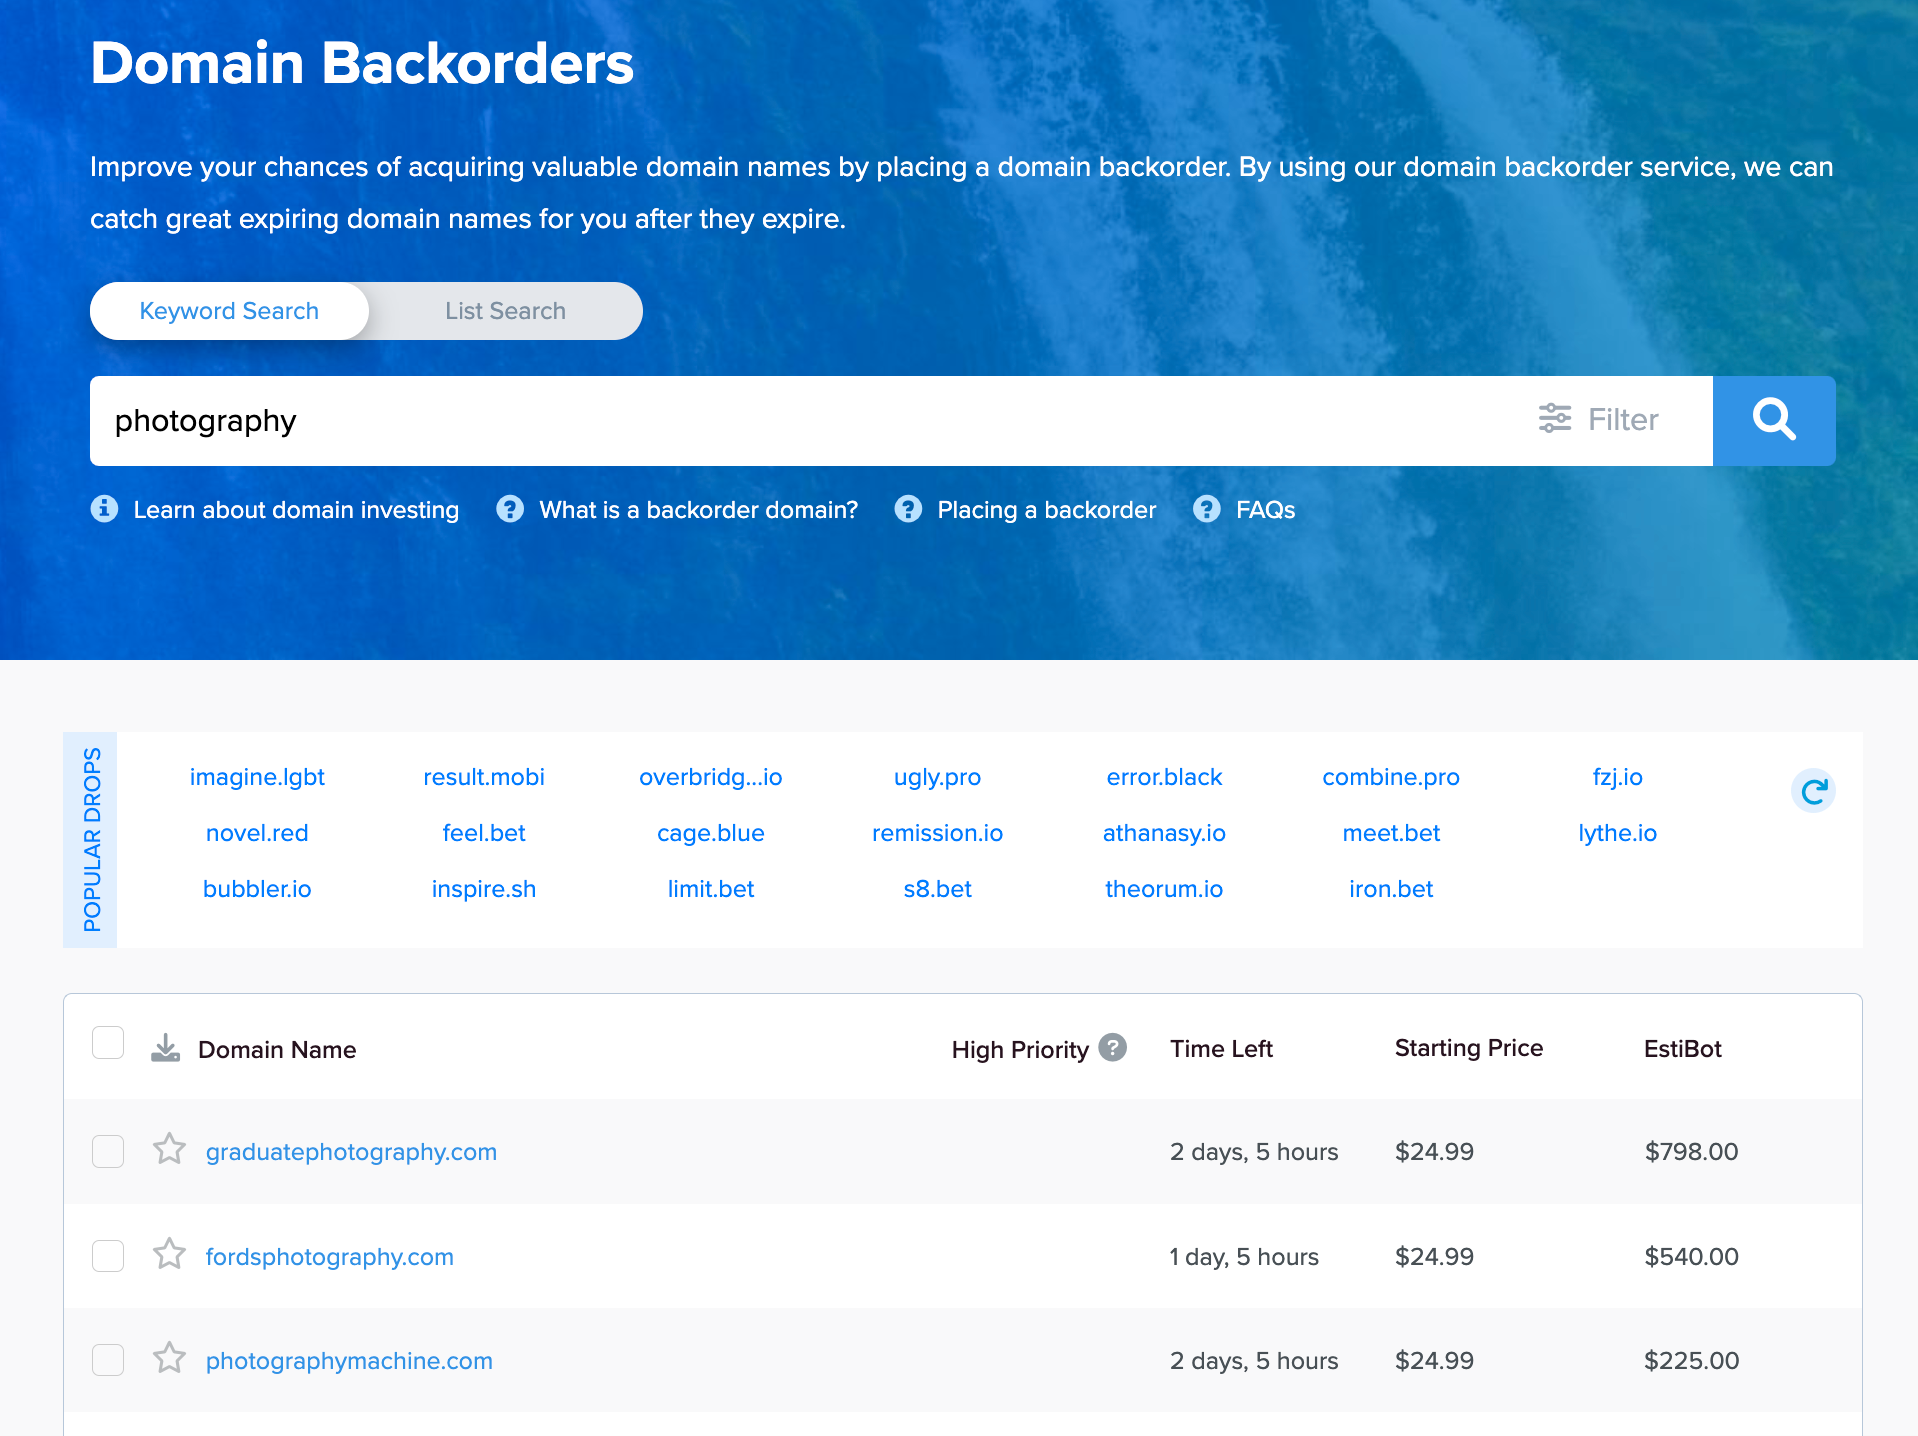Screen dimensions: 1918x1436
Task: Click the question mark icon next to FAQs
Action: (1207, 509)
